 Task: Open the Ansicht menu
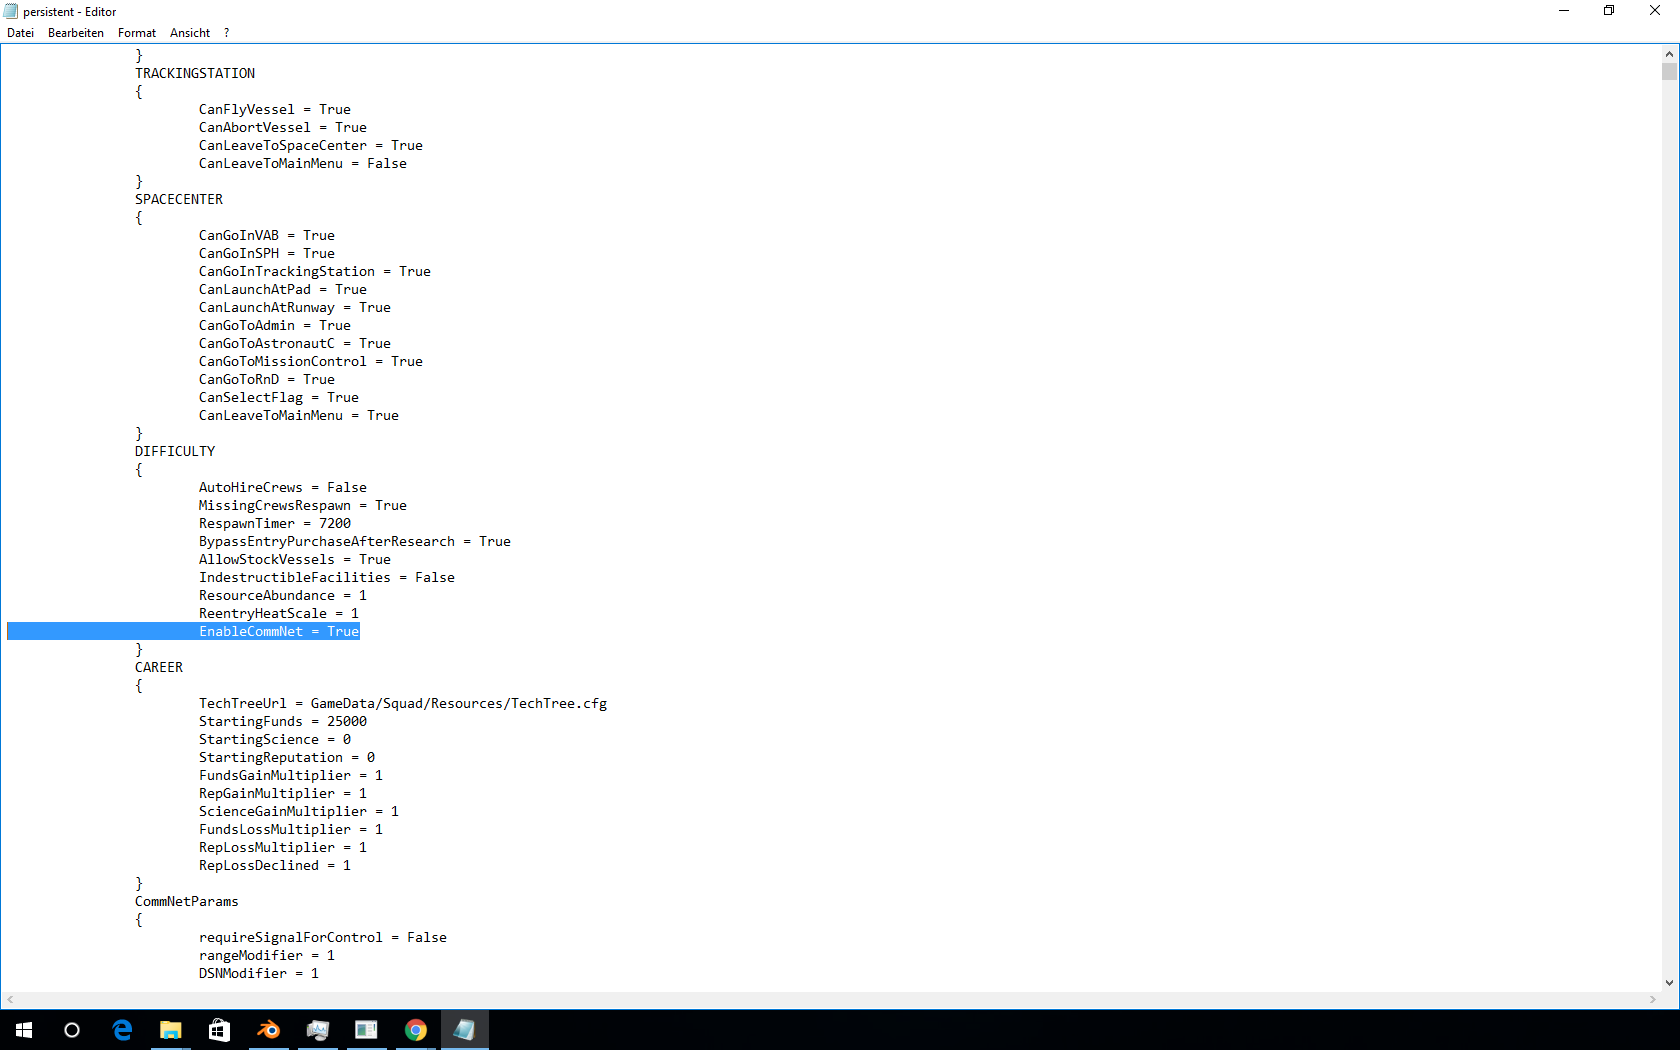tap(190, 33)
